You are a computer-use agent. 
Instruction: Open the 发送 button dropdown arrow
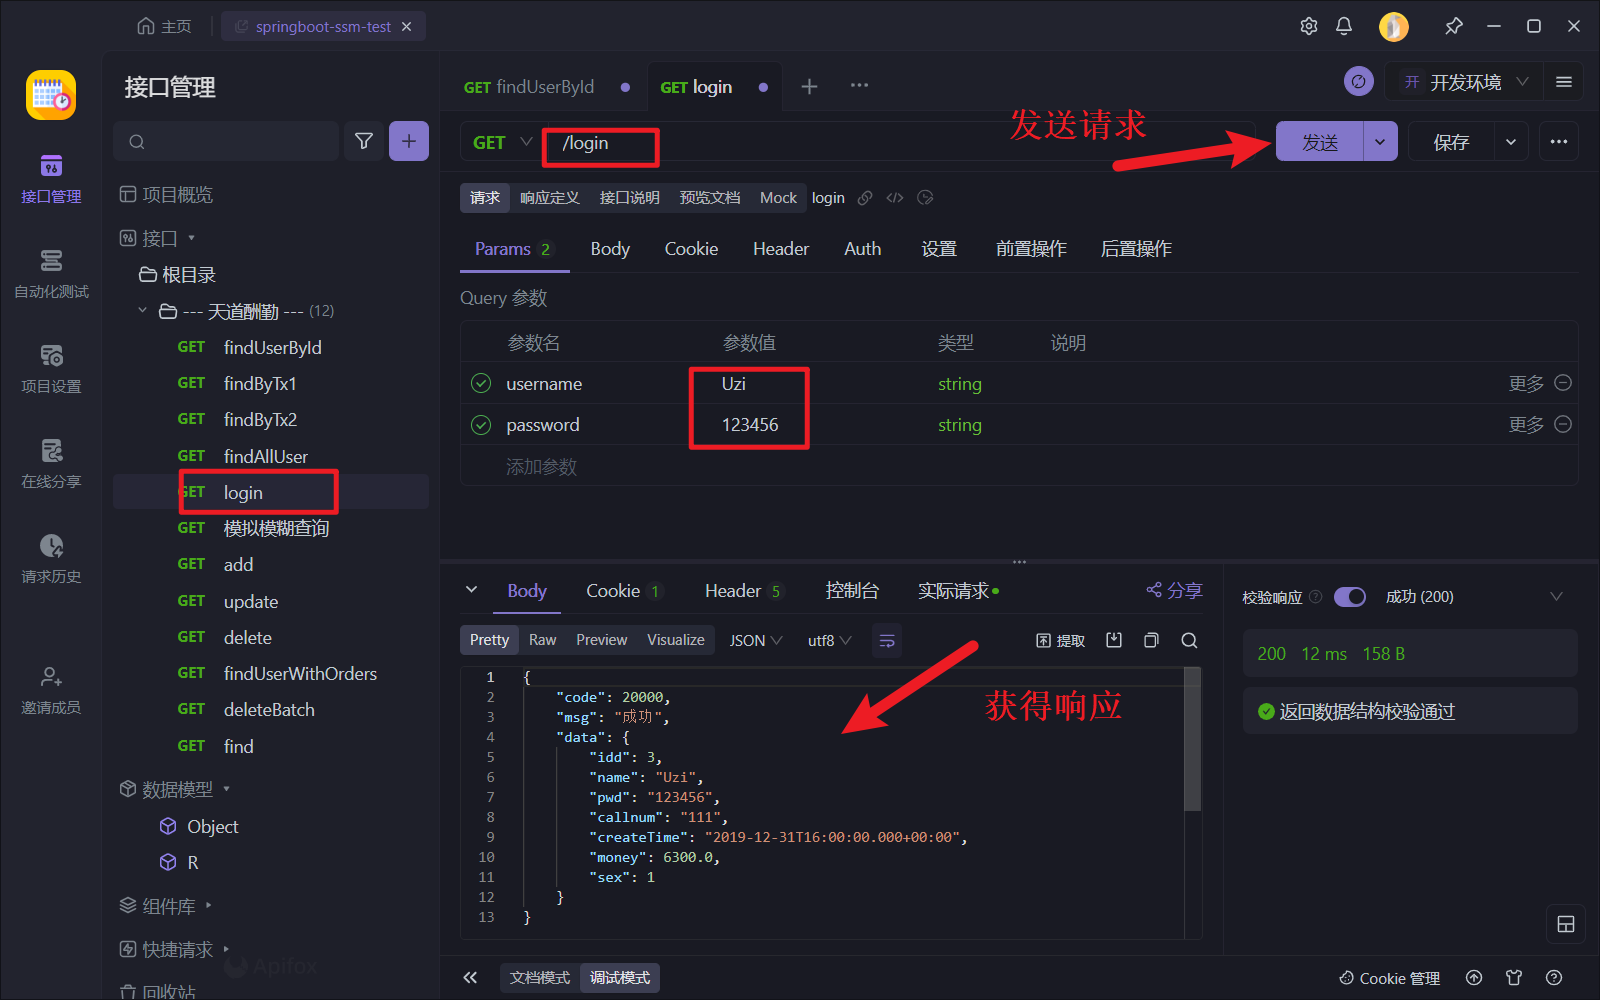[1380, 142]
